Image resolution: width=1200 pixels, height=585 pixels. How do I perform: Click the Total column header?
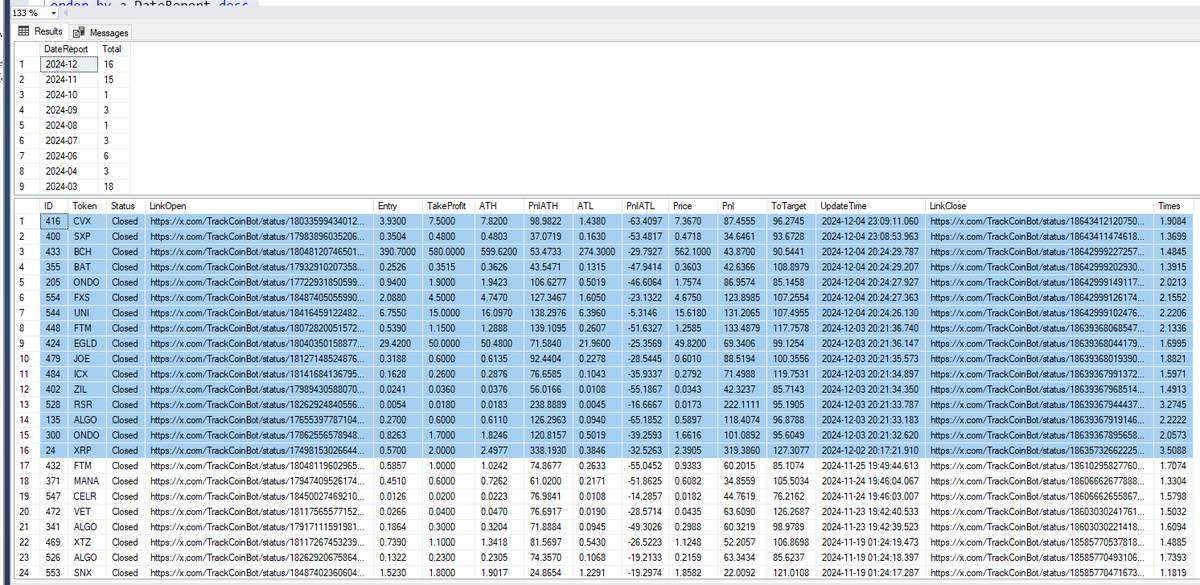tap(113, 49)
